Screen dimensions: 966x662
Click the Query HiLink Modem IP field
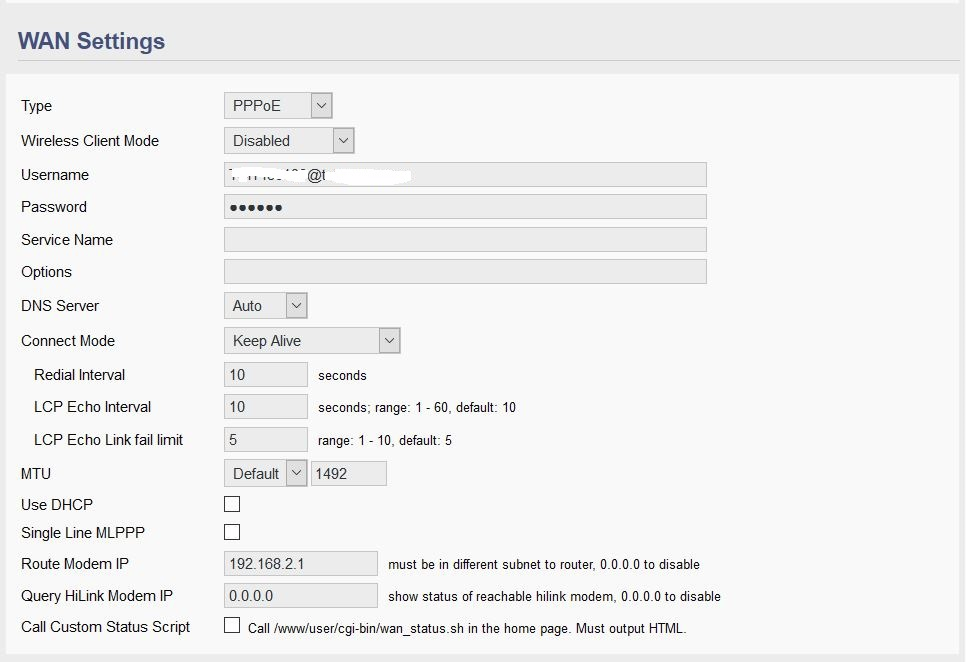(301, 596)
